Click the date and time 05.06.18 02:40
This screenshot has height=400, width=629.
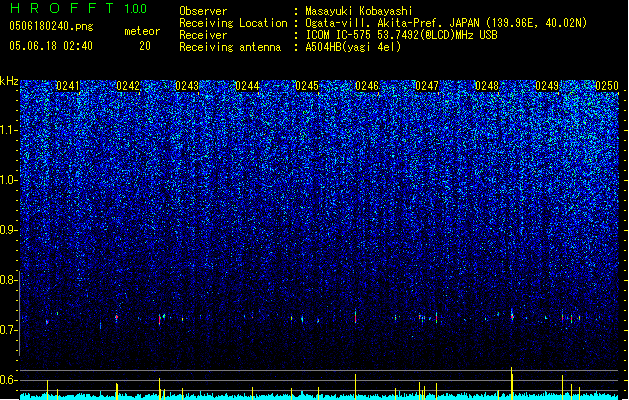tap(51, 46)
